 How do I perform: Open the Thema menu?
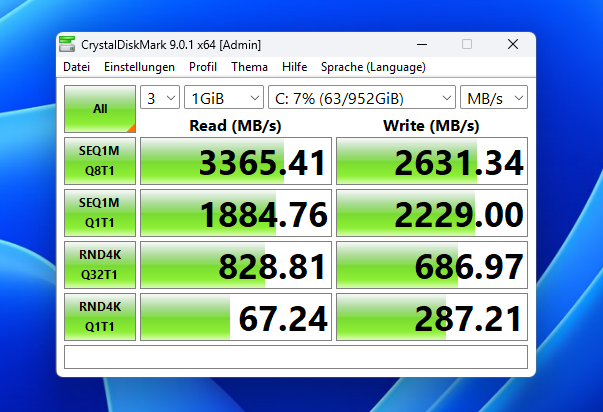[249, 67]
